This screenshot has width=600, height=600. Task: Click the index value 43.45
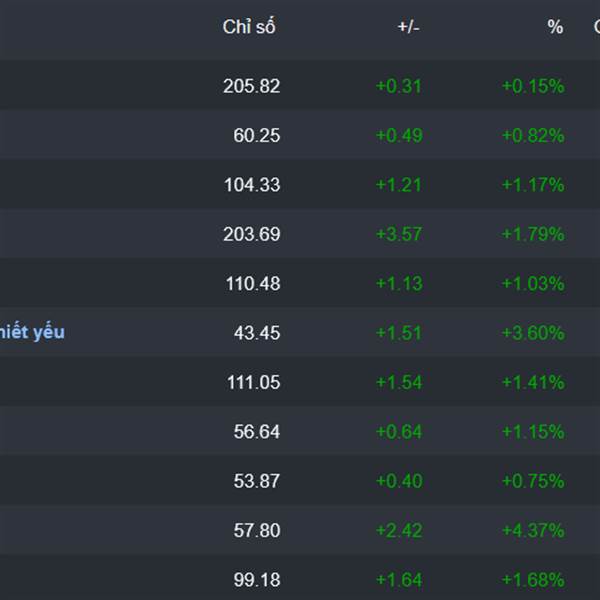coord(258,333)
